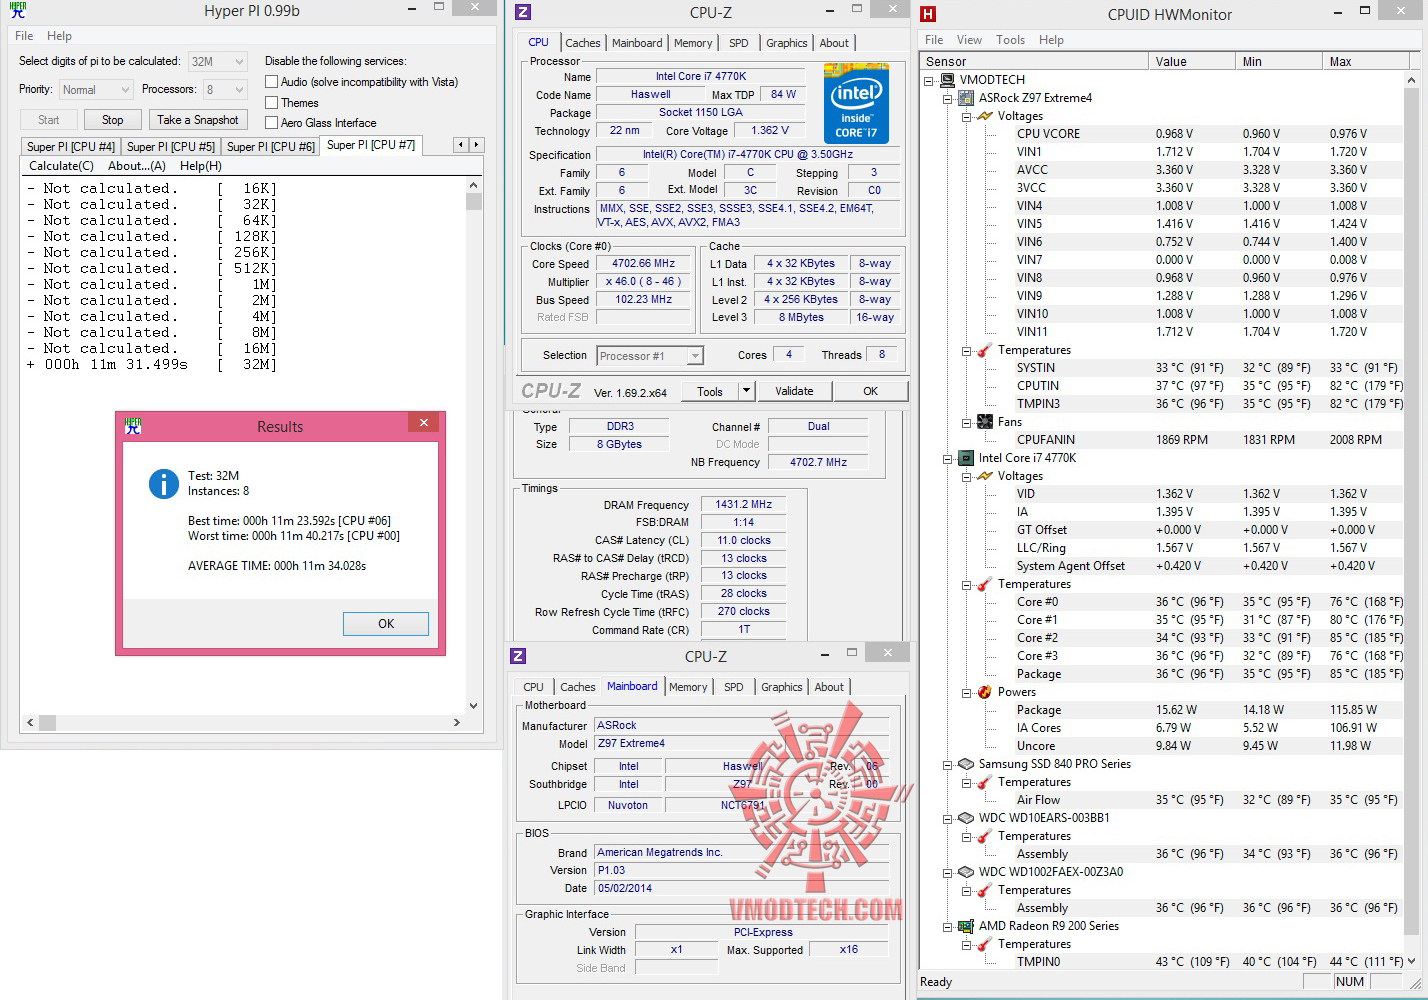Image resolution: width=1428 pixels, height=1000 pixels.
Task: Click the Intel Core i7 logo badge
Action: click(856, 103)
